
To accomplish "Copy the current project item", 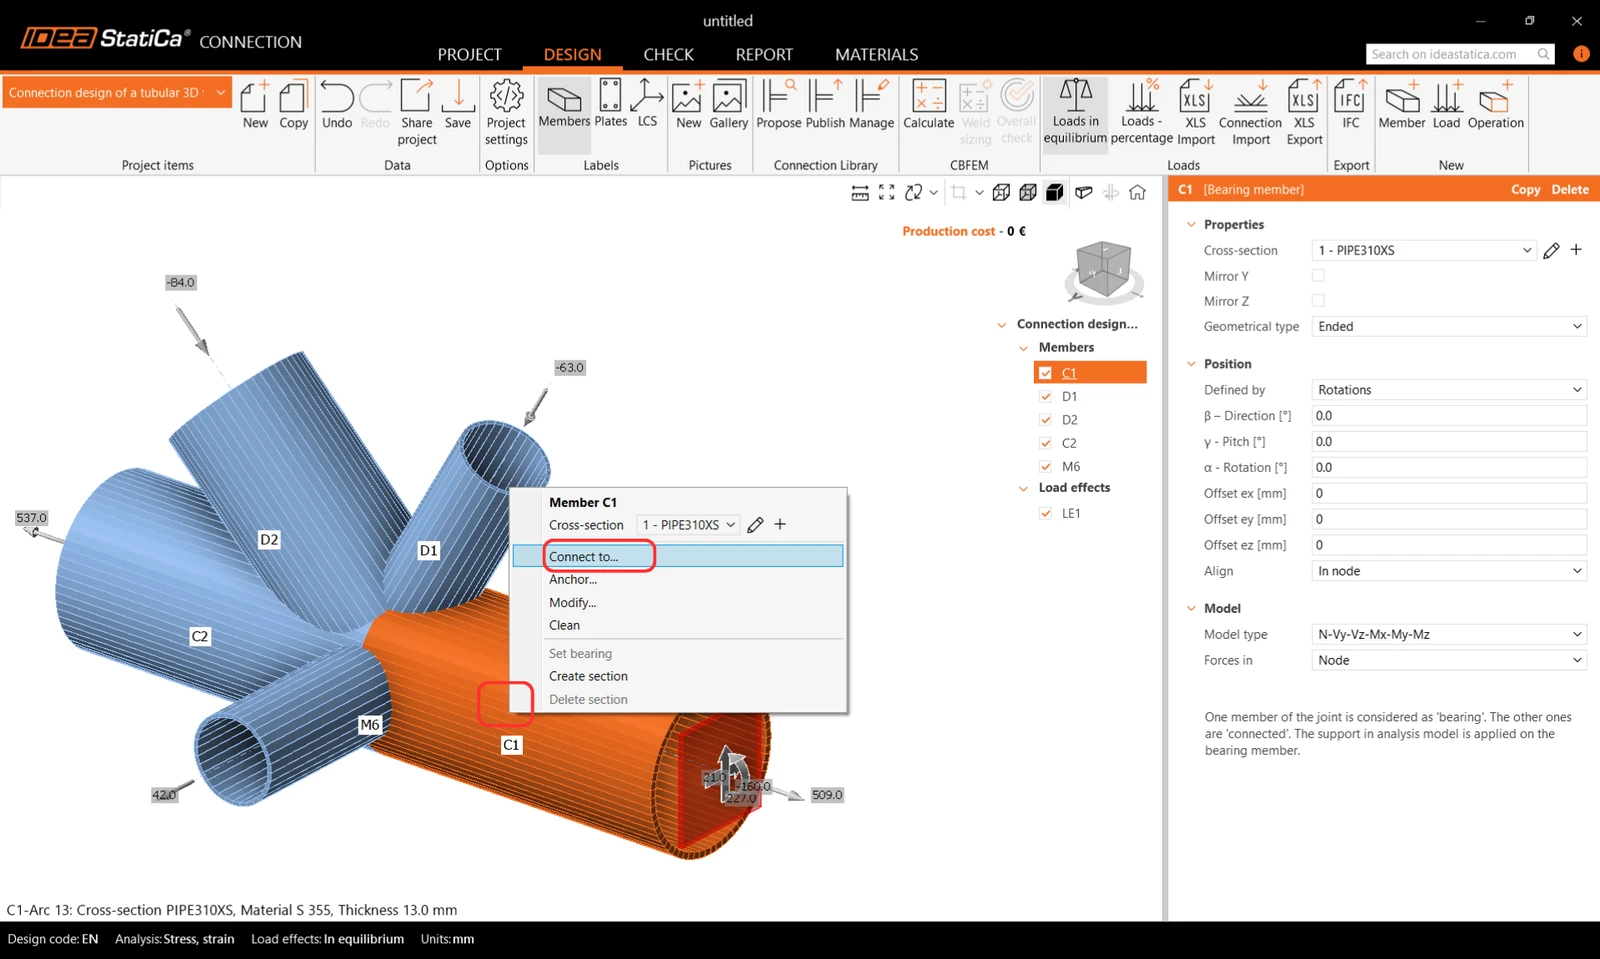I will [x=293, y=106].
